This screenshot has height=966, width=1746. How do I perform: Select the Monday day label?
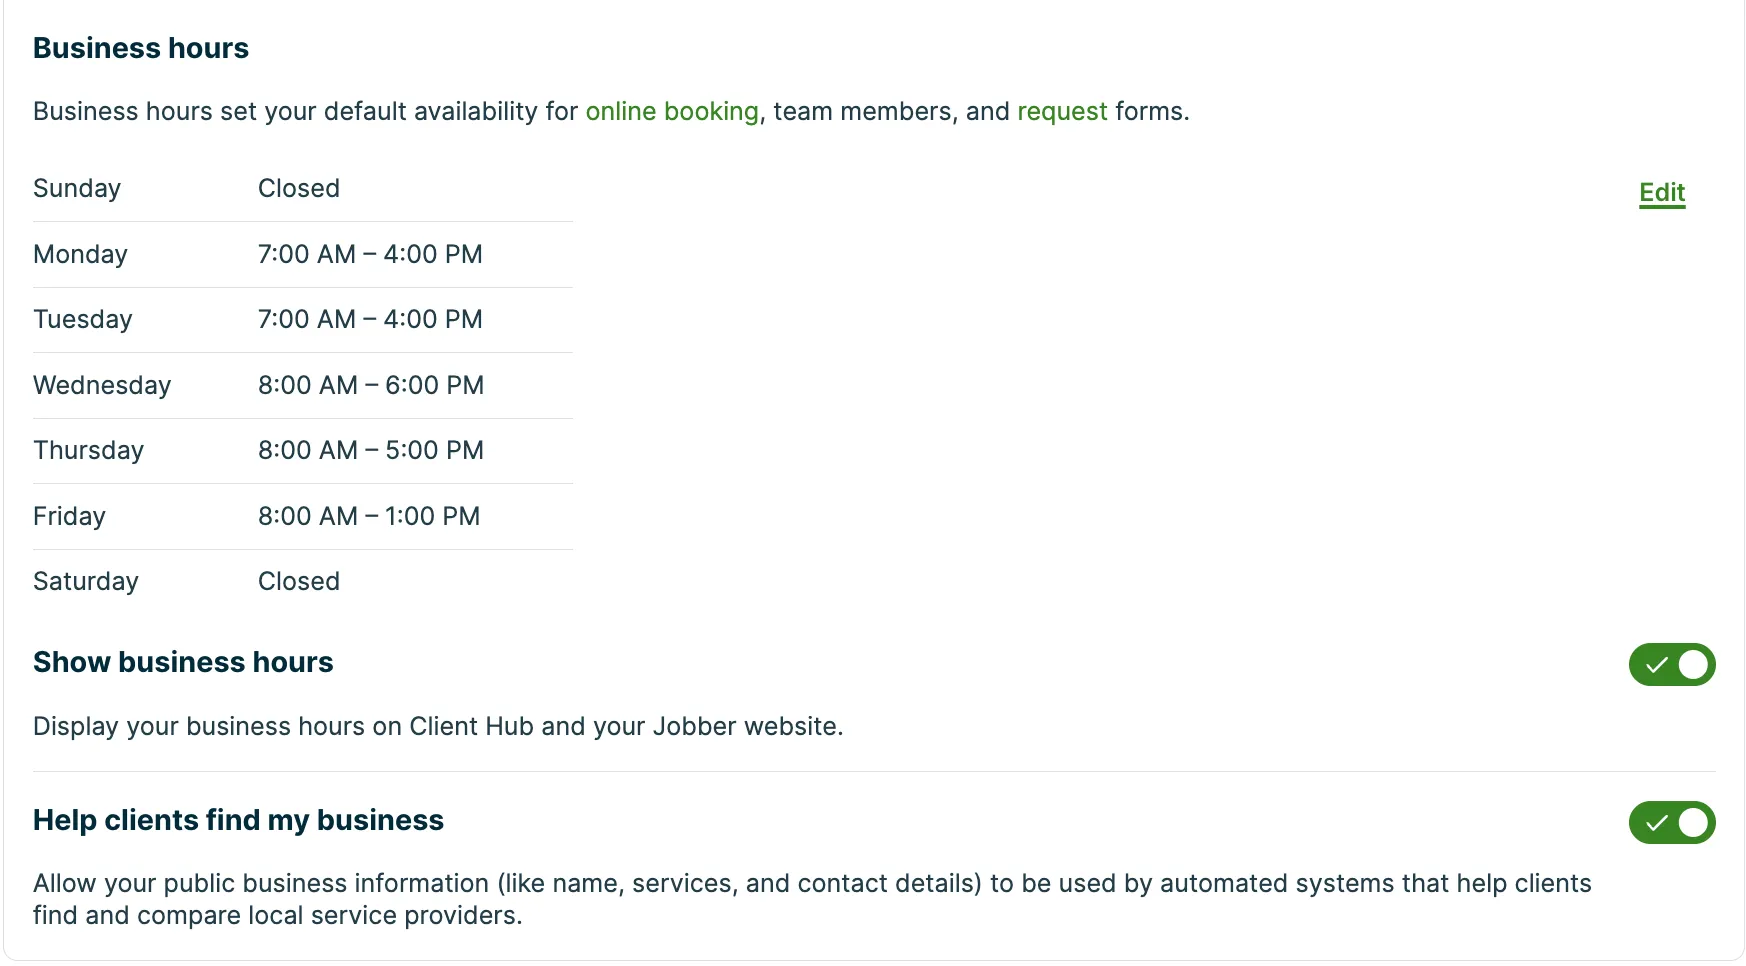pos(80,254)
